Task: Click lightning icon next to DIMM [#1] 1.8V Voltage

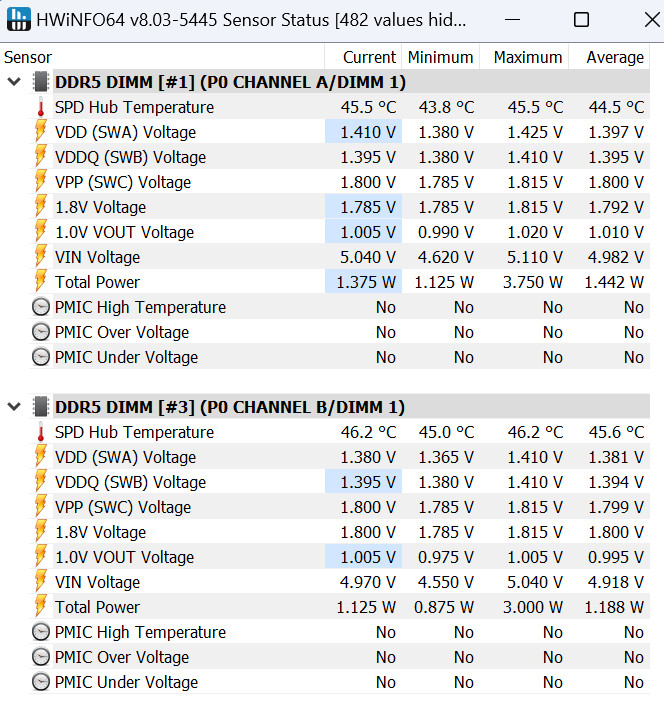Action: (x=41, y=206)
